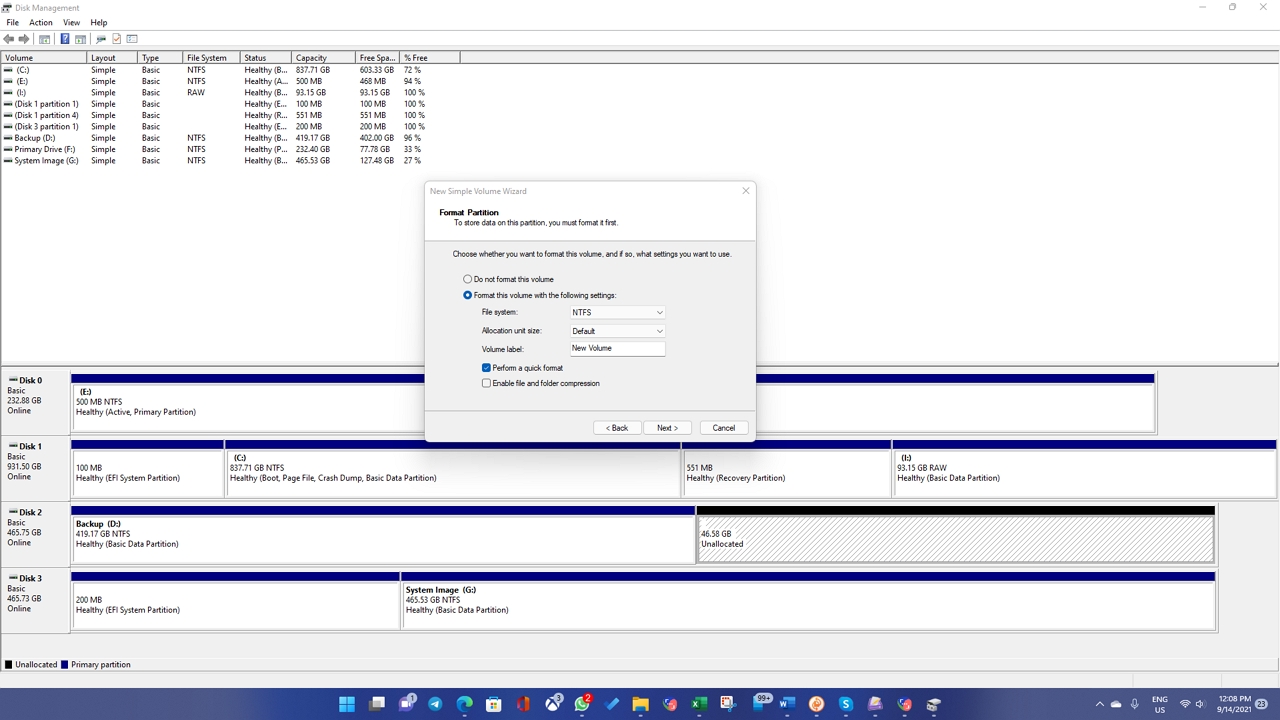The width and height of the screenshot is (1280, 720).
Task: Open Microsoft Excel from the taskbar
Action: 698,704
